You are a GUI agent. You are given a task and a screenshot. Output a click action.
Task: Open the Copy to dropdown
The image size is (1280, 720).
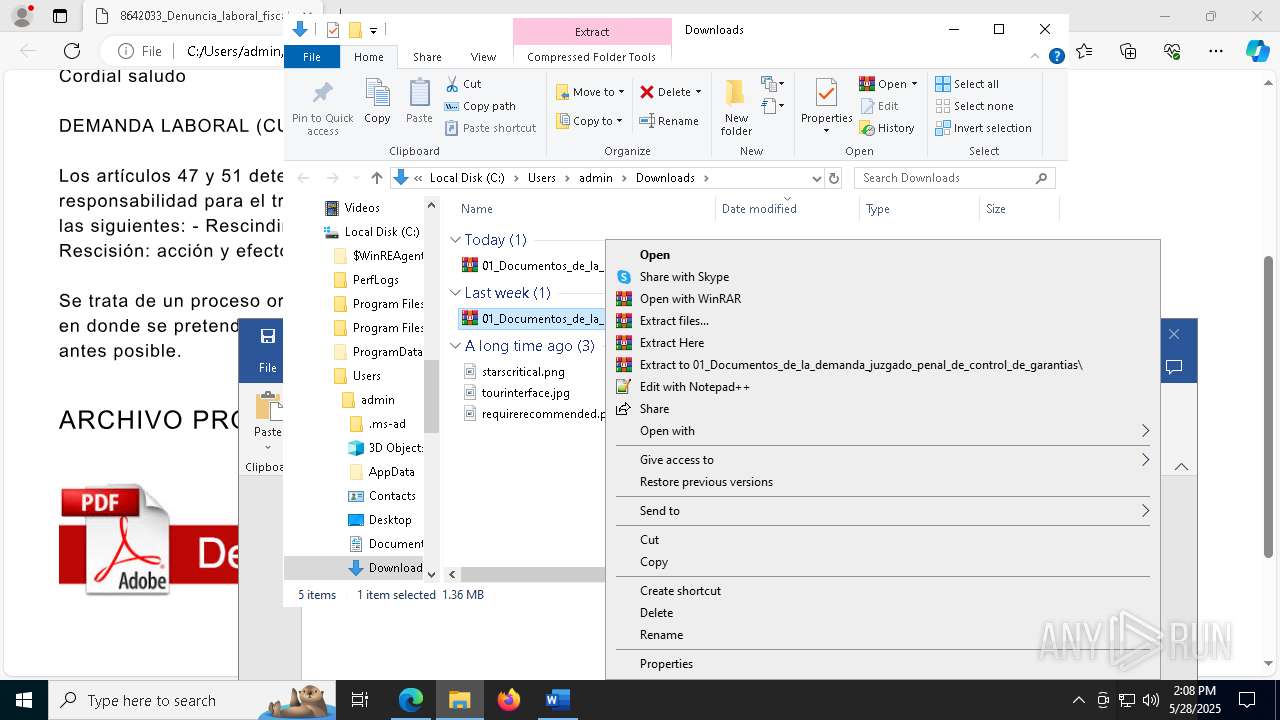(590, 121)
